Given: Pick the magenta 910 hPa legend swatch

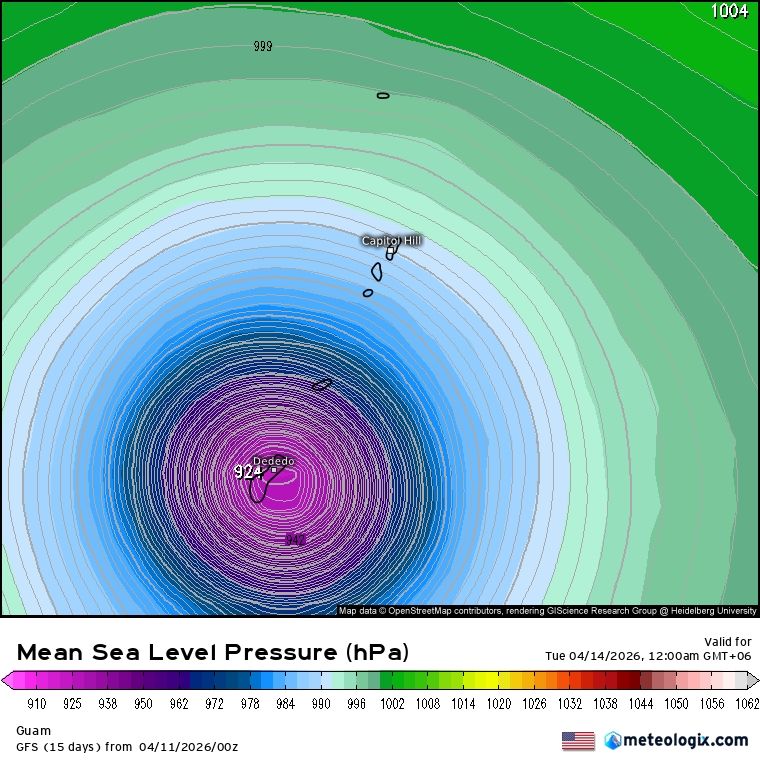Looking at the screenshot, I should point(37,680).
